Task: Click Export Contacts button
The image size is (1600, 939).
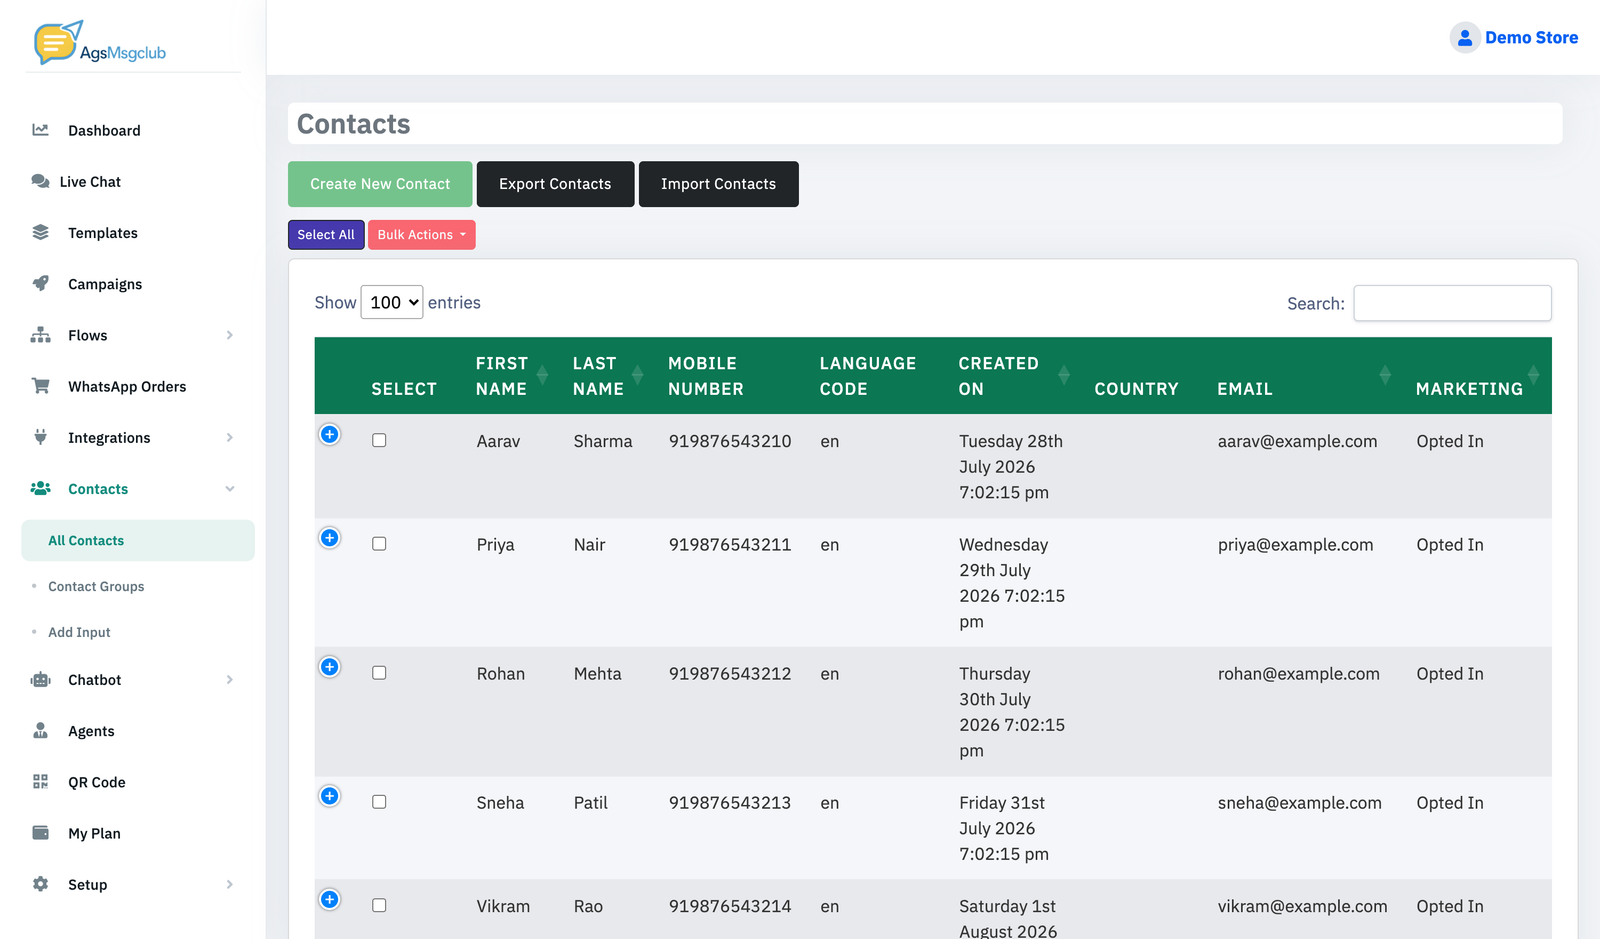Action: pyautogui.click(x=555, y=184)
